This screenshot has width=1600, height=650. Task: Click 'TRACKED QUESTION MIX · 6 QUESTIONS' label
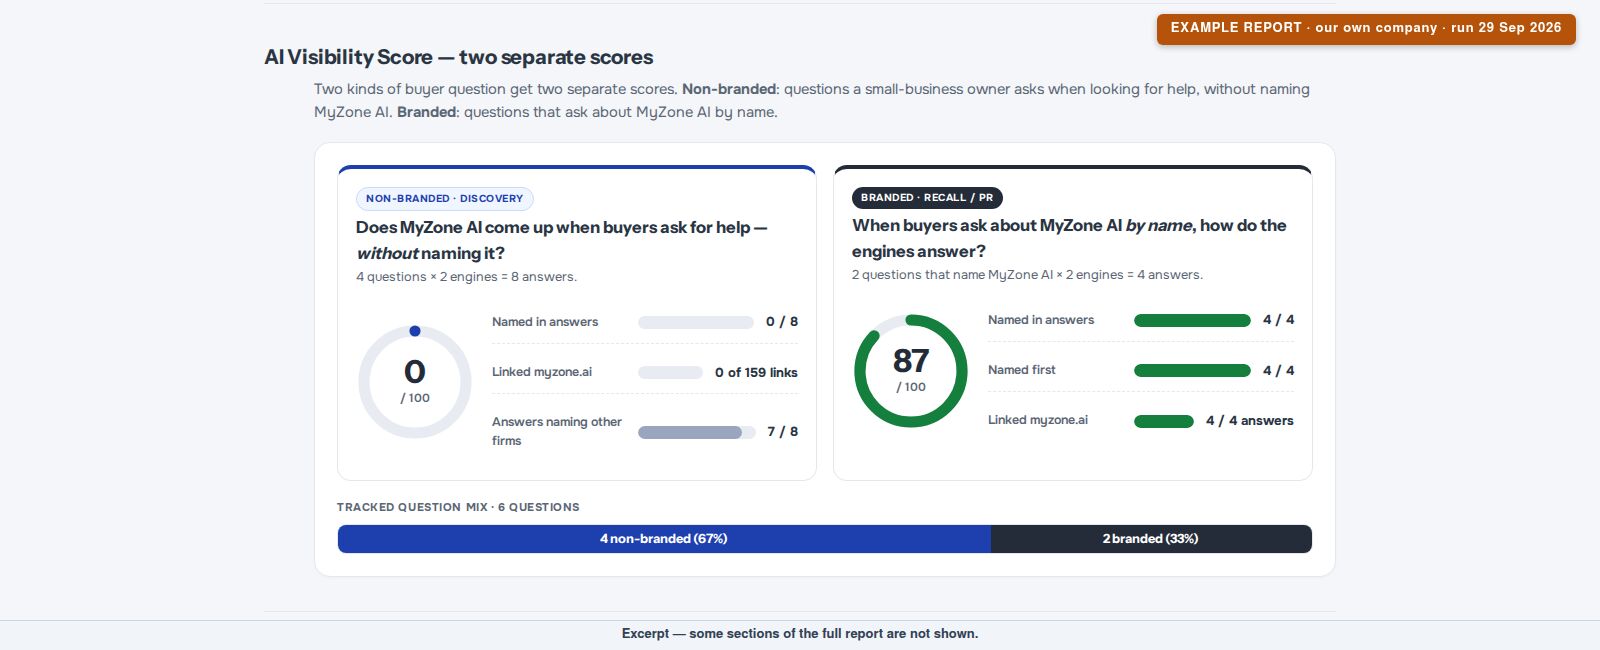point(458,507)
